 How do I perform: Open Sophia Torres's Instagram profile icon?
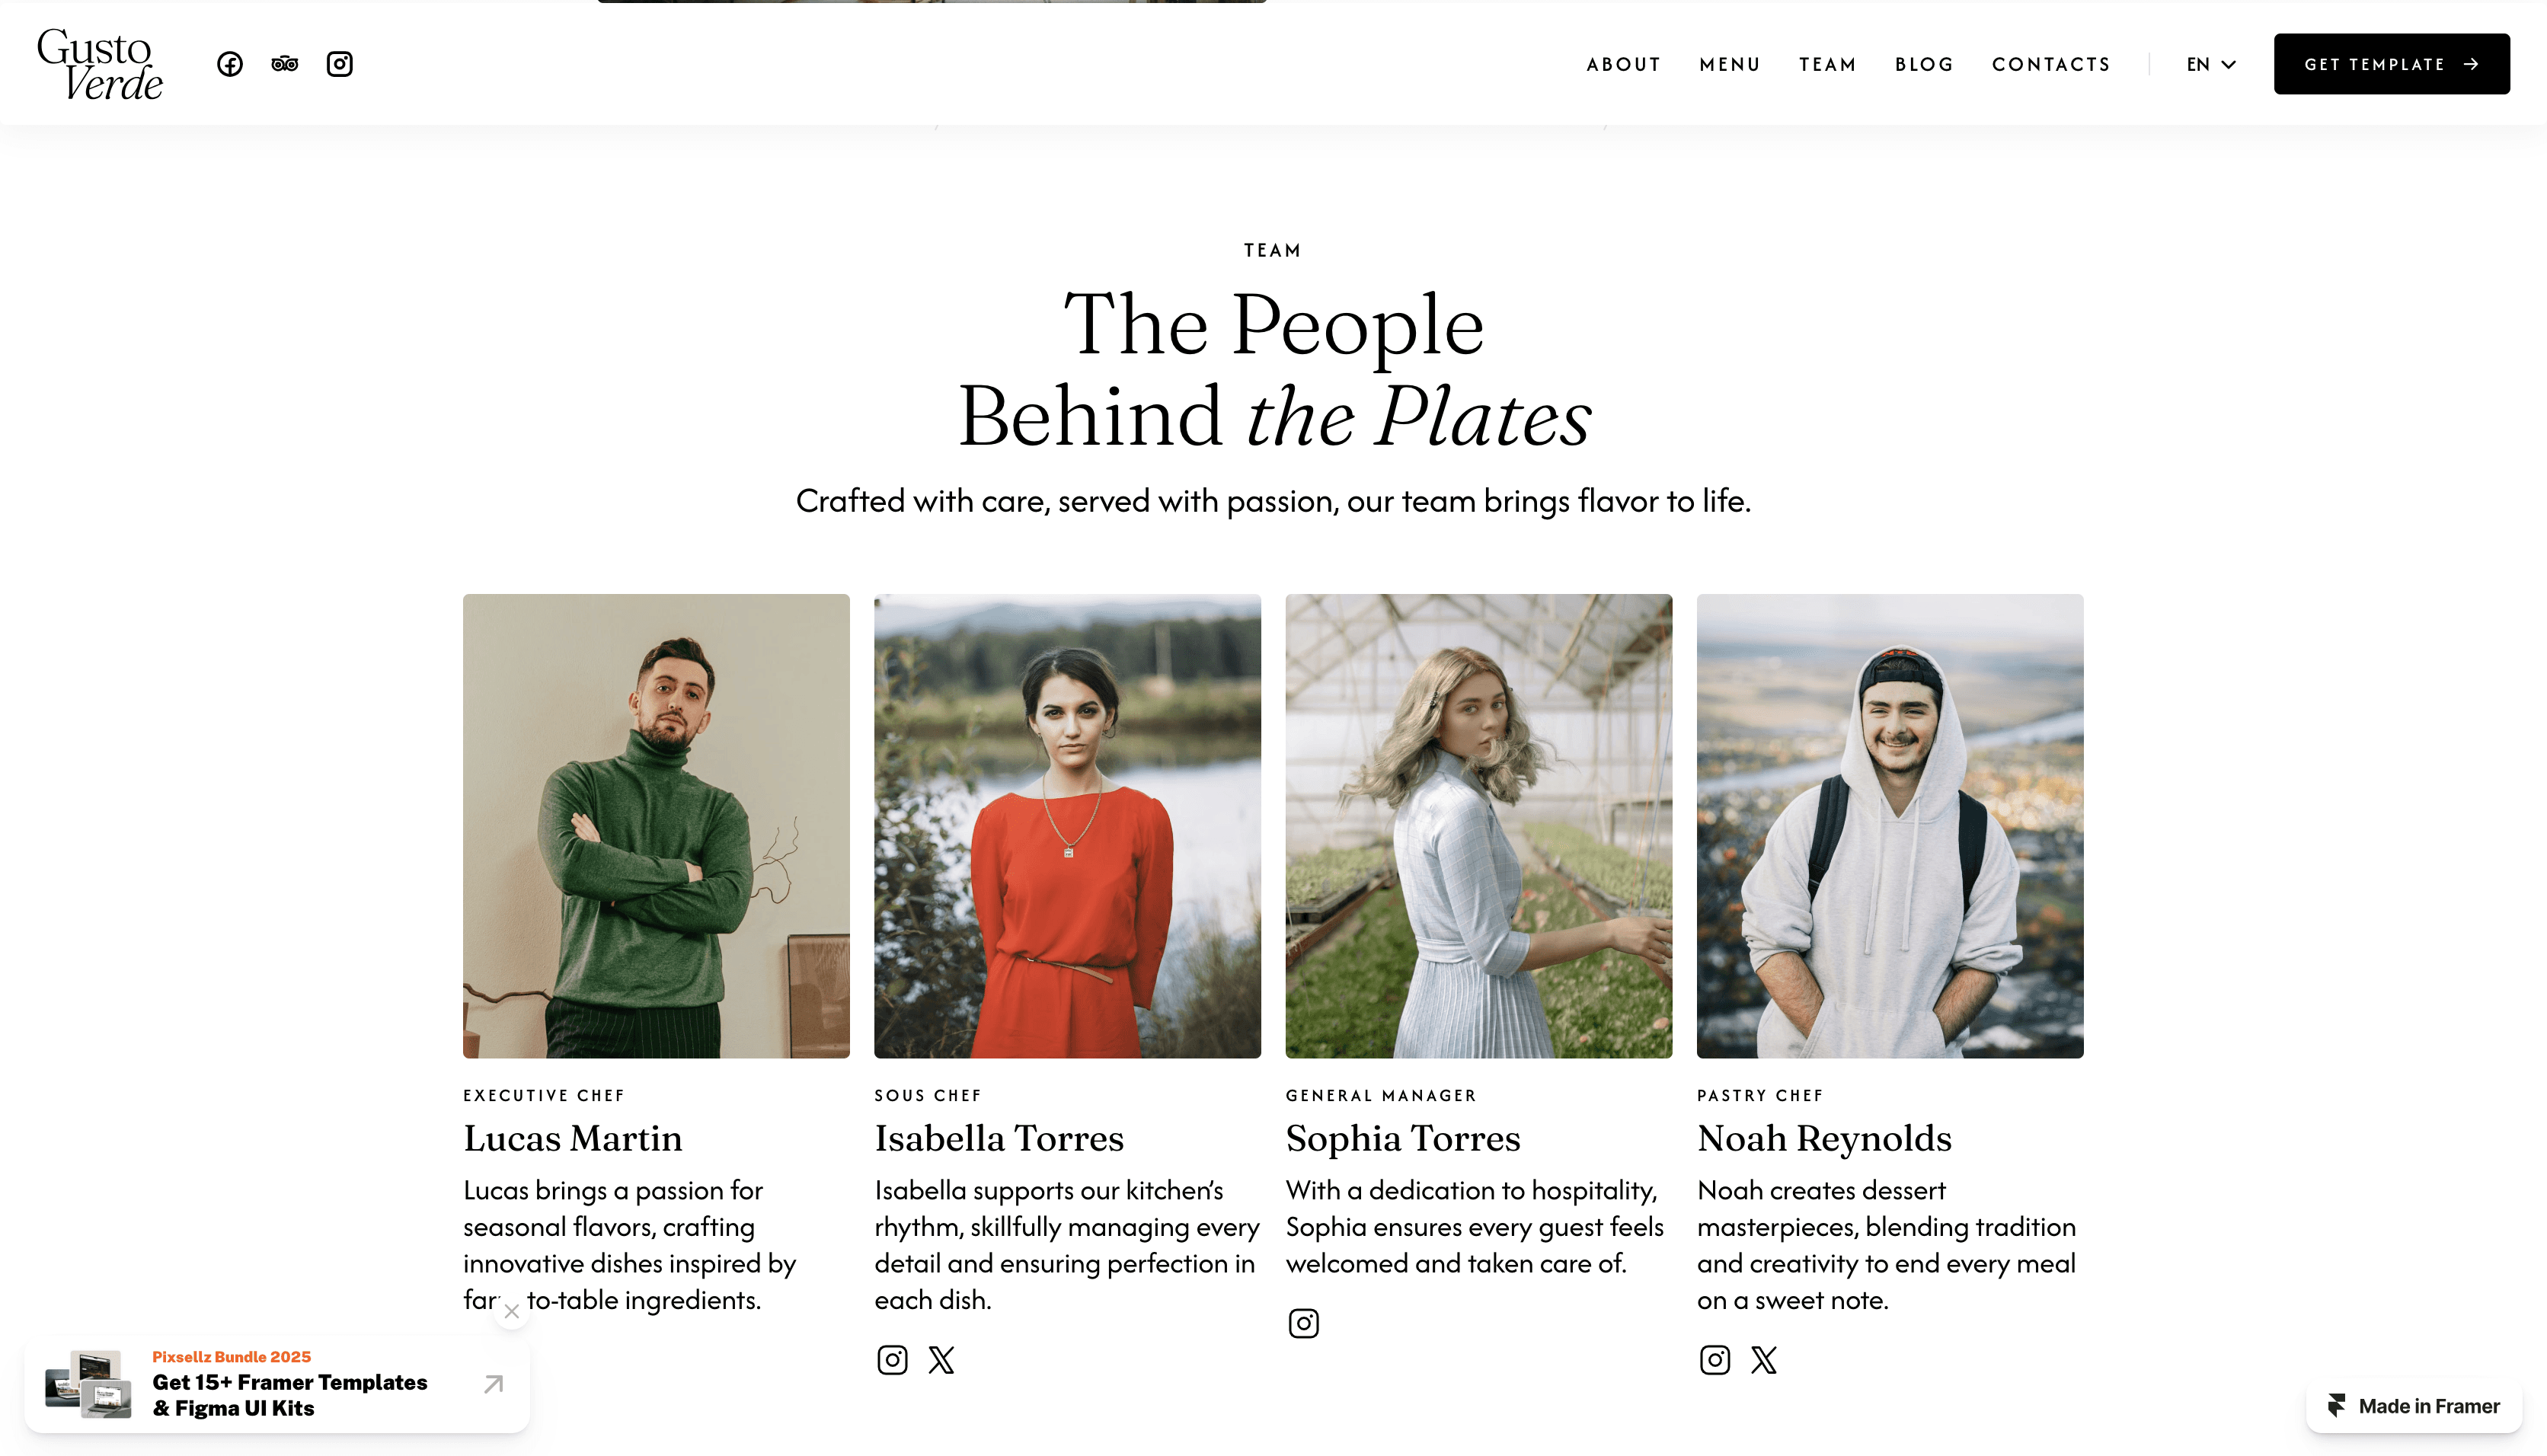pos(1303,1323)
